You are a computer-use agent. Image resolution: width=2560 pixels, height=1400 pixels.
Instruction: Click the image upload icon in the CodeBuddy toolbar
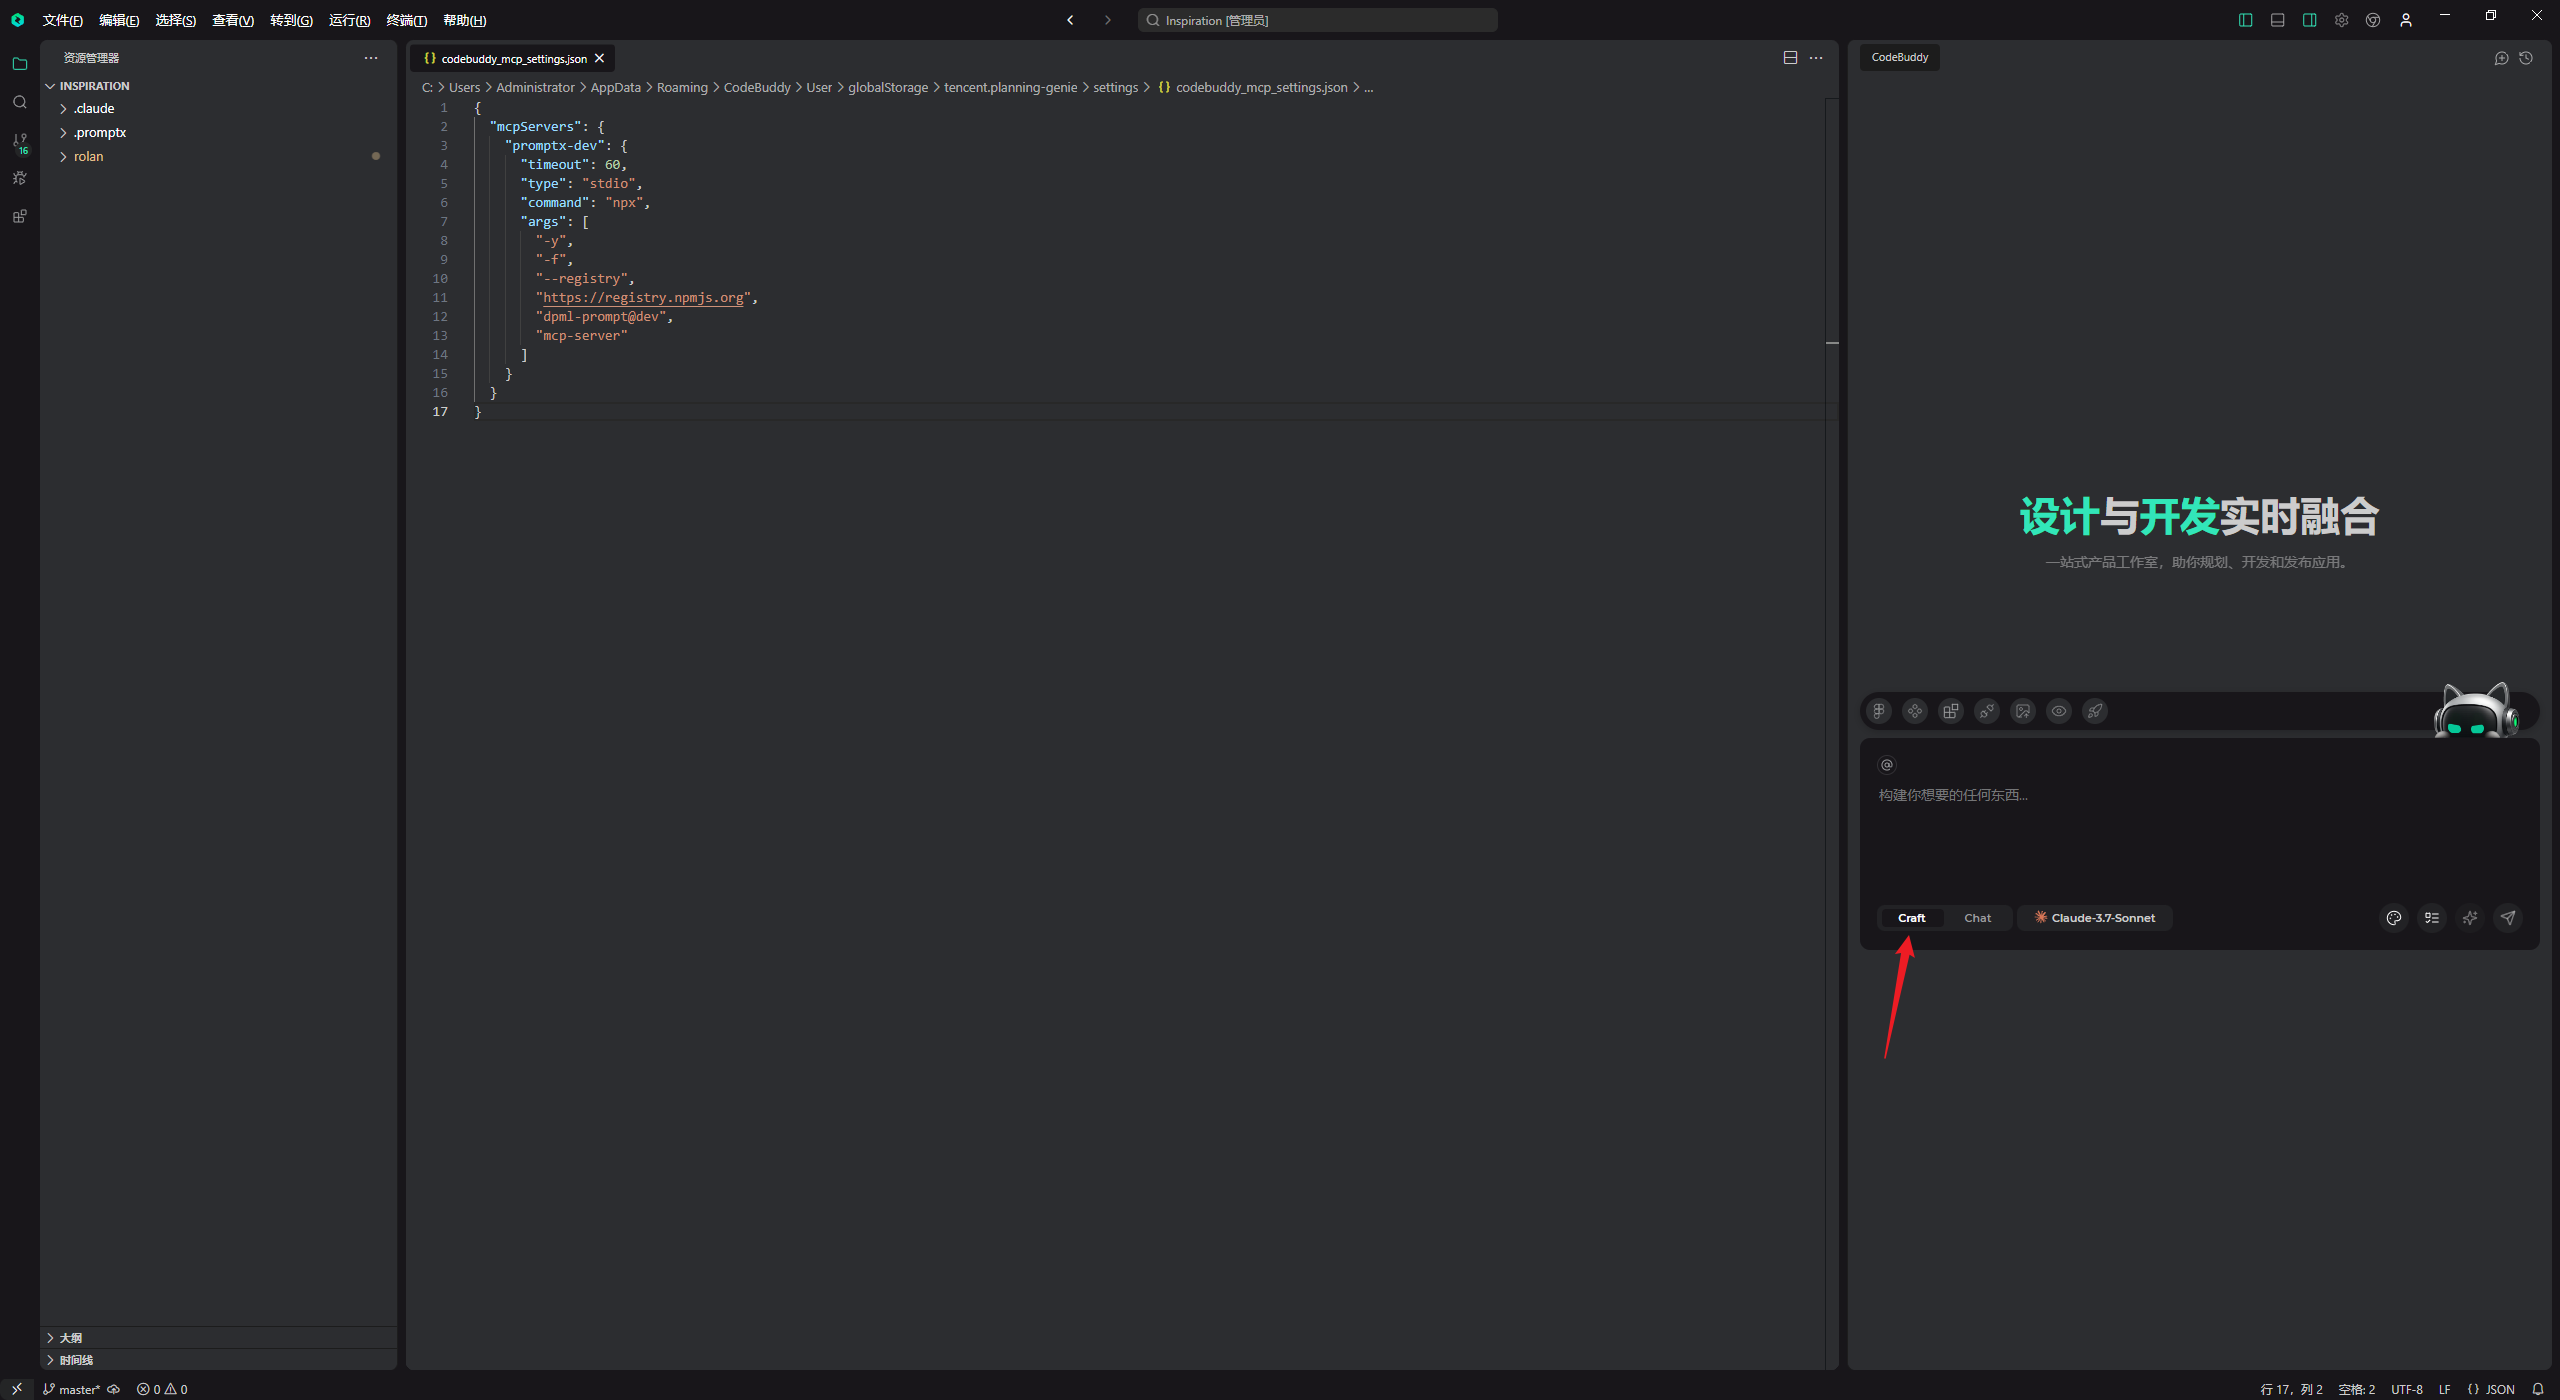pyautogui.click(x=2023, y=711)
